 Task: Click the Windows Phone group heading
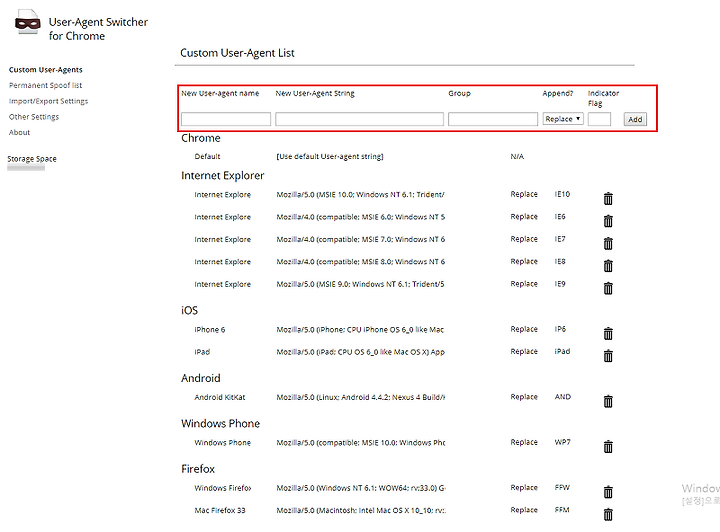[x=220, y=423]
